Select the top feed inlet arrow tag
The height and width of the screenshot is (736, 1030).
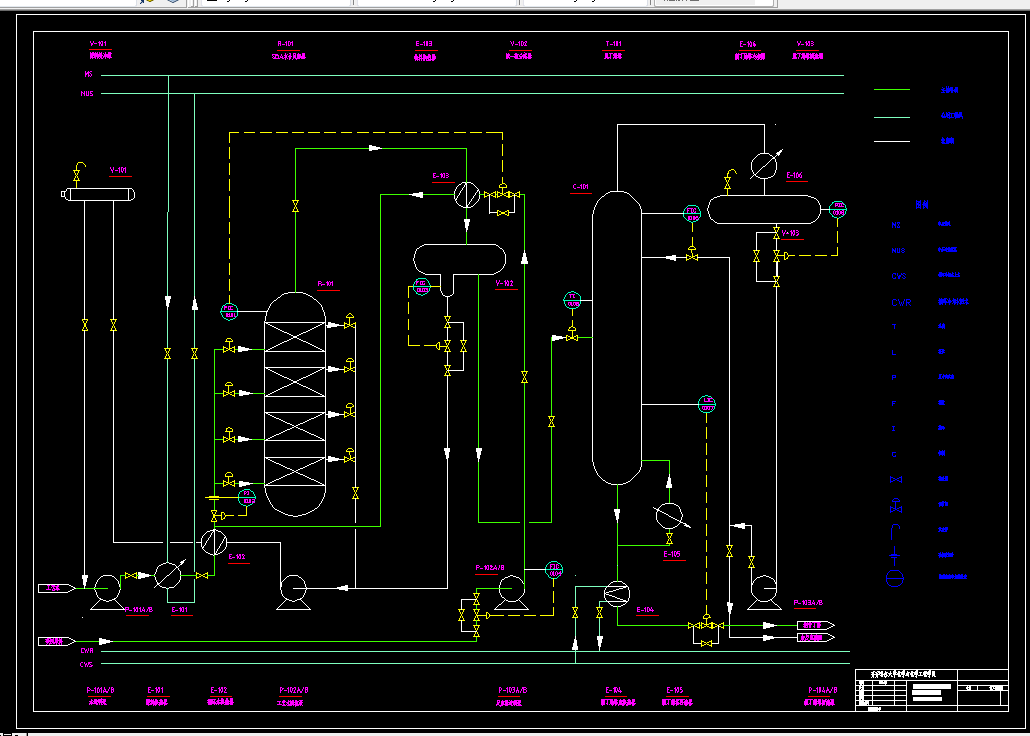tap(56, 588)
